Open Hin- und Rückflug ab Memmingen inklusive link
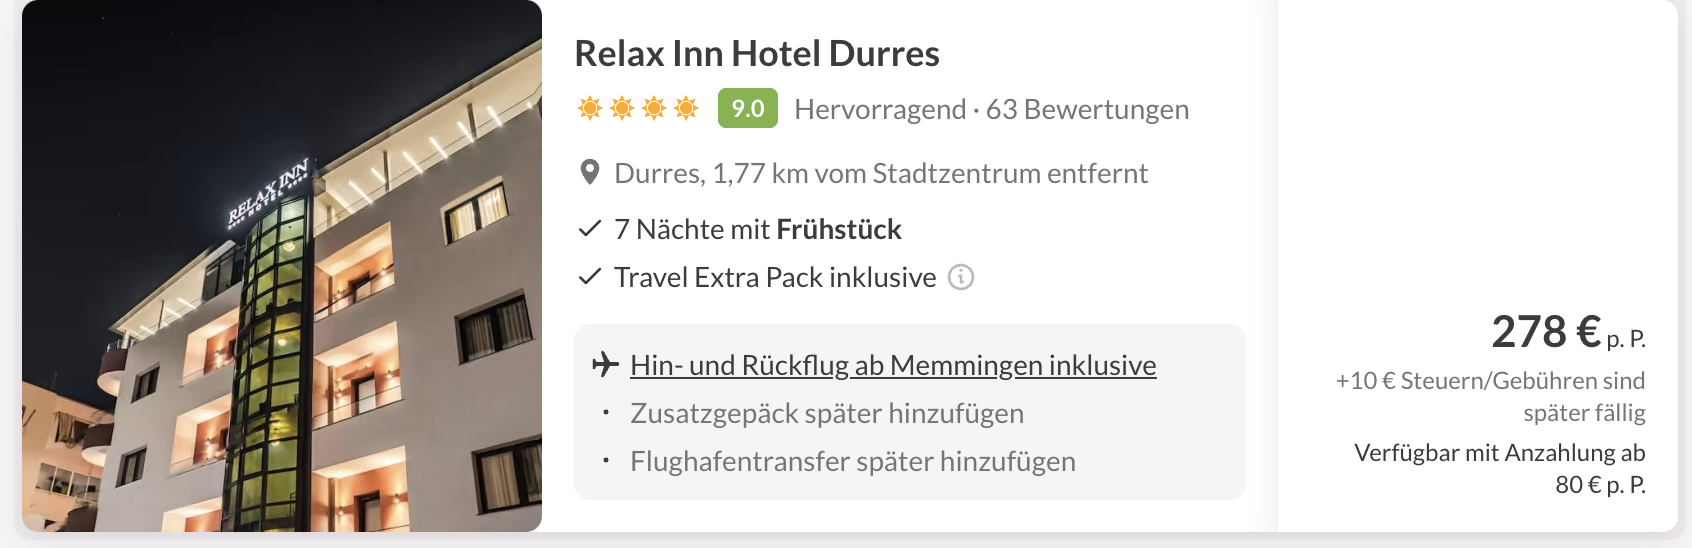This screenshot has width=1692, height=548. click(893, 365)
